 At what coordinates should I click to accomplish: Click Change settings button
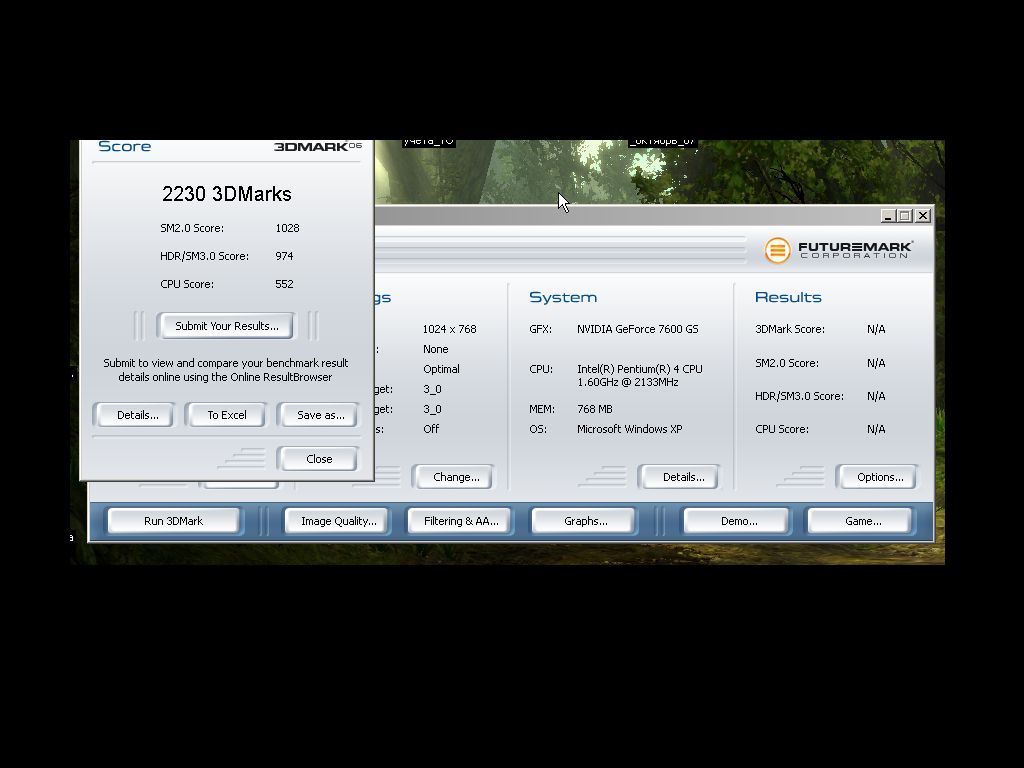pyautogui.click(x=454, y=477)
